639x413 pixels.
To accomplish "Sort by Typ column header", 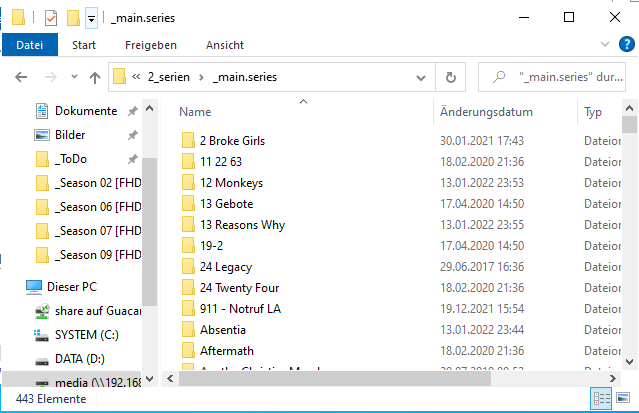I will (593, 112).
